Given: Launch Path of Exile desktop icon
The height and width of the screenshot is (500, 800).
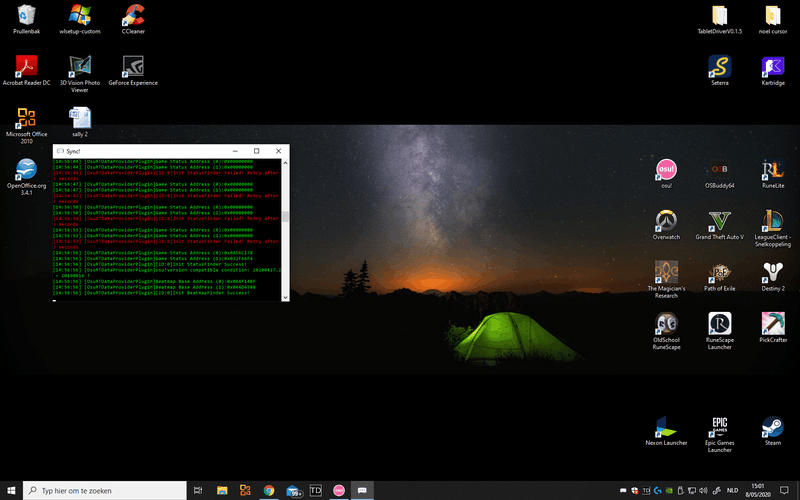Looking at the screenshot, I should (x=719, y=277).
